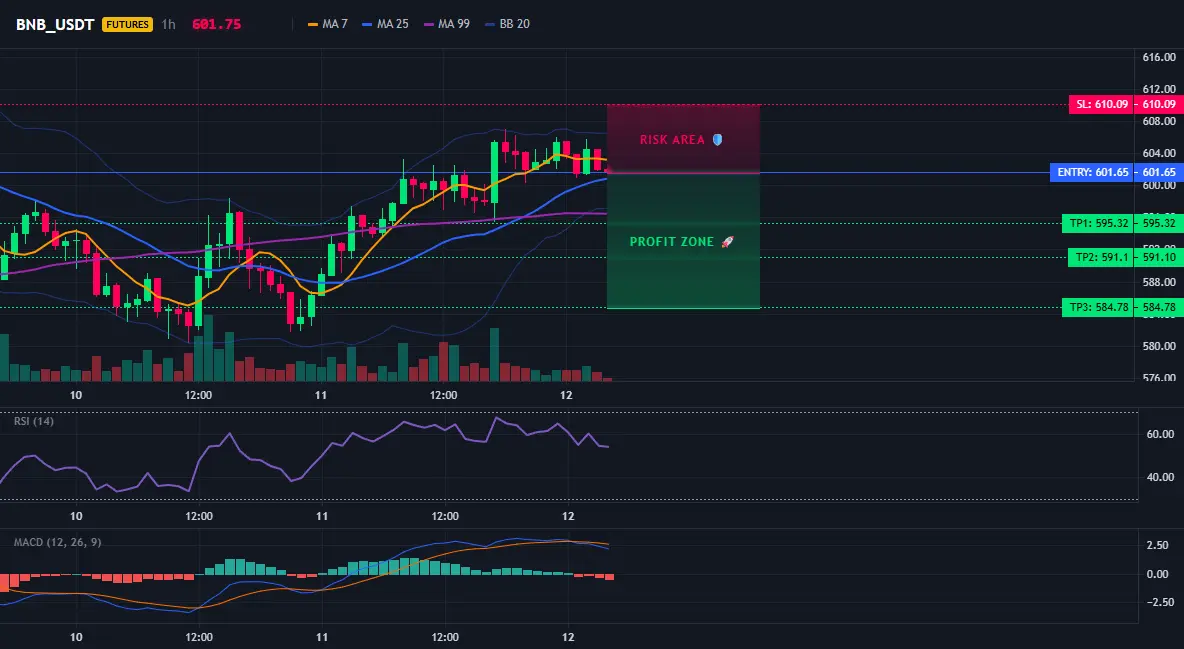Click the 584.78 green price axis tag
Viewport: 1184px width, 649px height.
tap(1159, 308)
